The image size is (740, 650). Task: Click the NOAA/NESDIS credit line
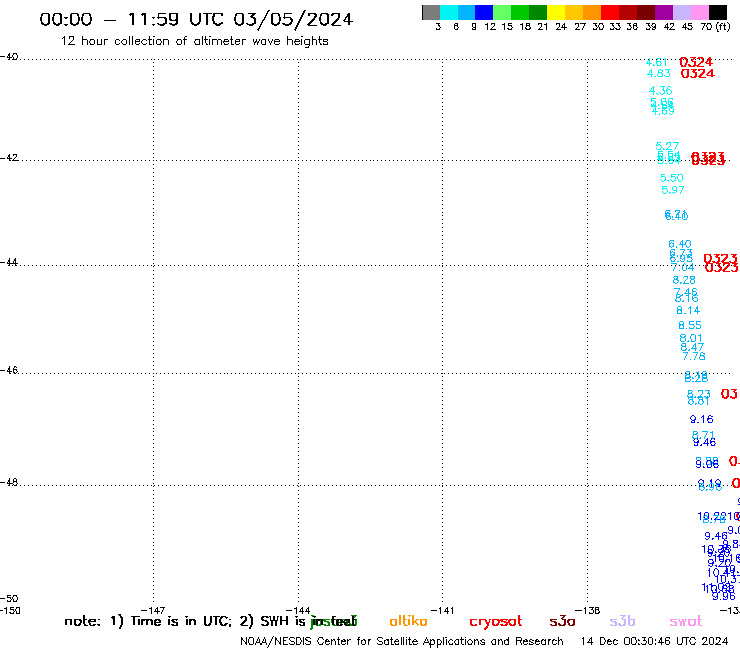click(x=402, y=642)
